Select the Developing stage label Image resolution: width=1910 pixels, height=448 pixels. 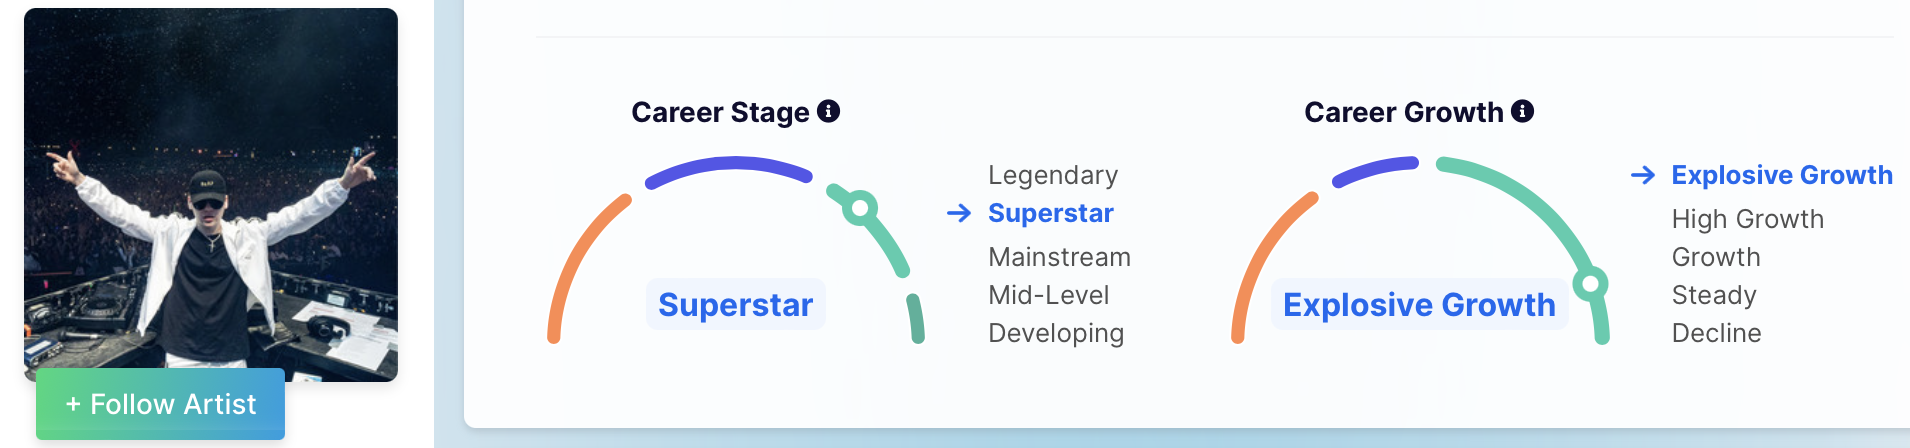point(1056,333)
